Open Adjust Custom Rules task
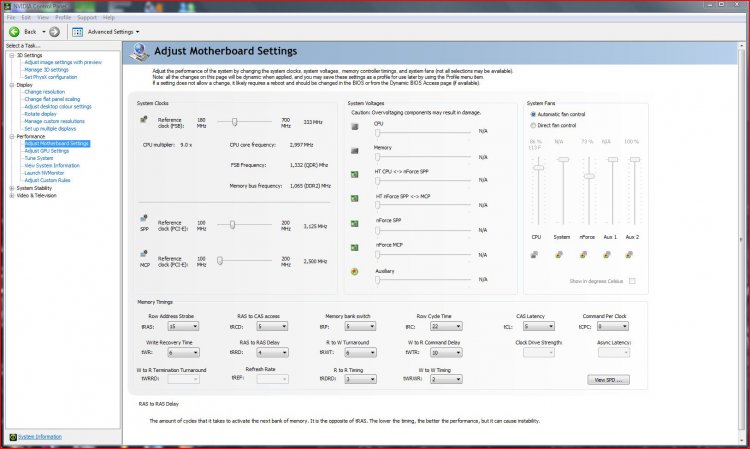This screenshot has width=750, height=449. pos(47,180)
